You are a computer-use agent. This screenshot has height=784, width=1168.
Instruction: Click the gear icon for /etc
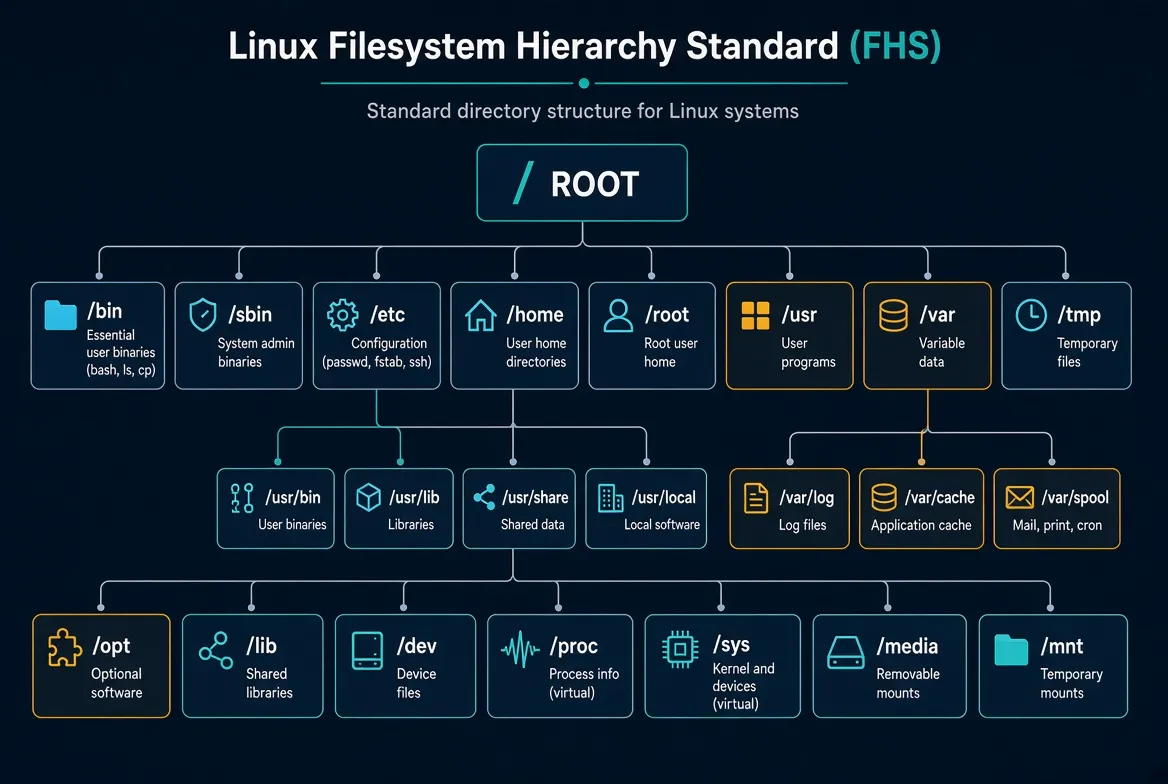click(x=343, y=314)
